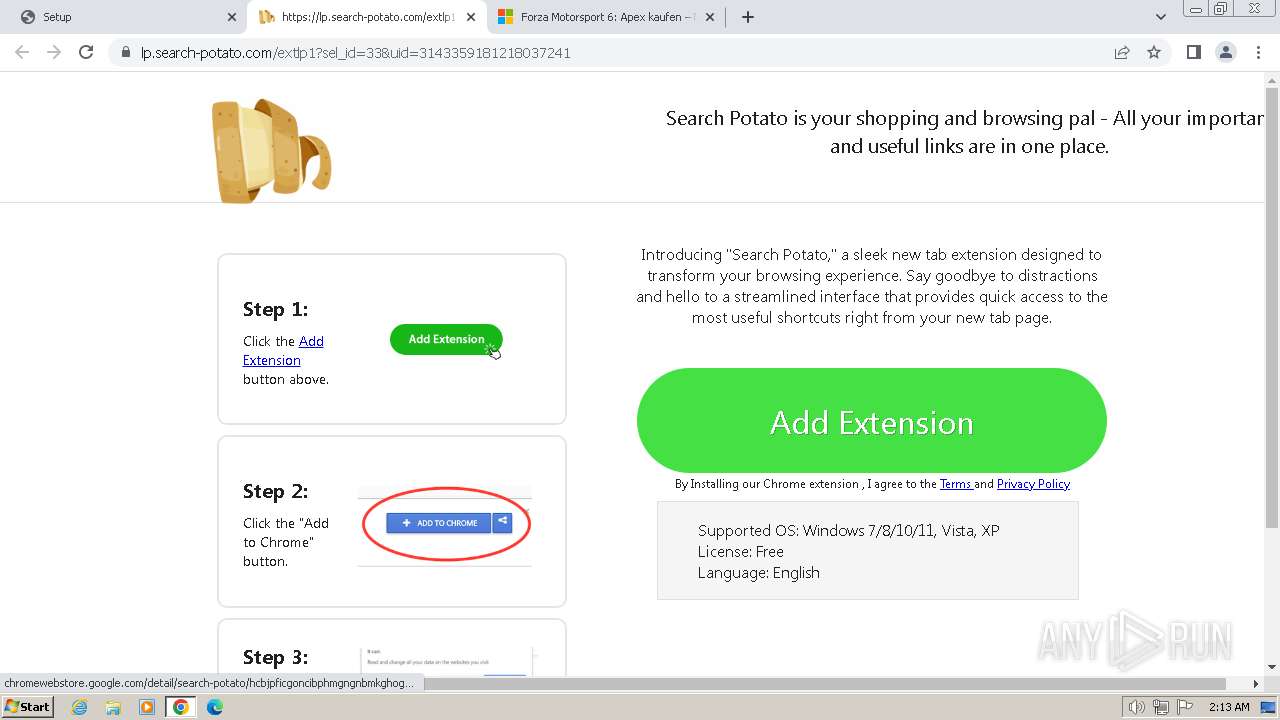Open a new tab with plus button

tap(748, 17)
